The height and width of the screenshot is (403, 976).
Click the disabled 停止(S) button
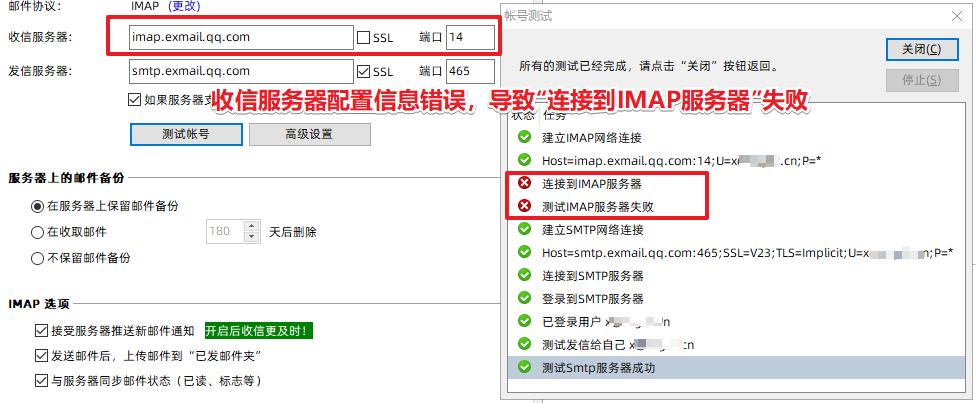(x=922, y=80)
